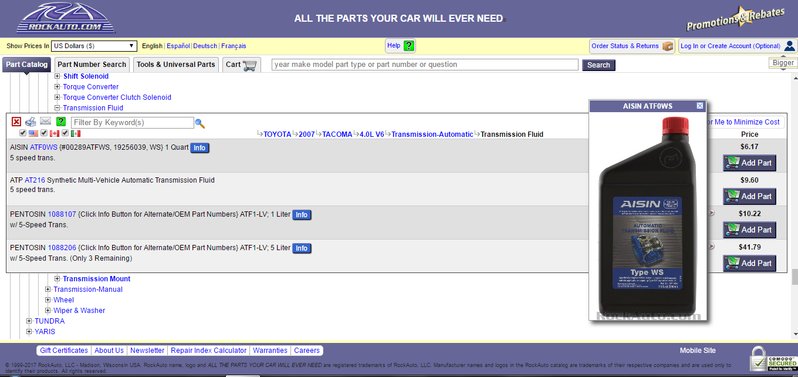Open the ATP AT216 part number link

(35, 180)
